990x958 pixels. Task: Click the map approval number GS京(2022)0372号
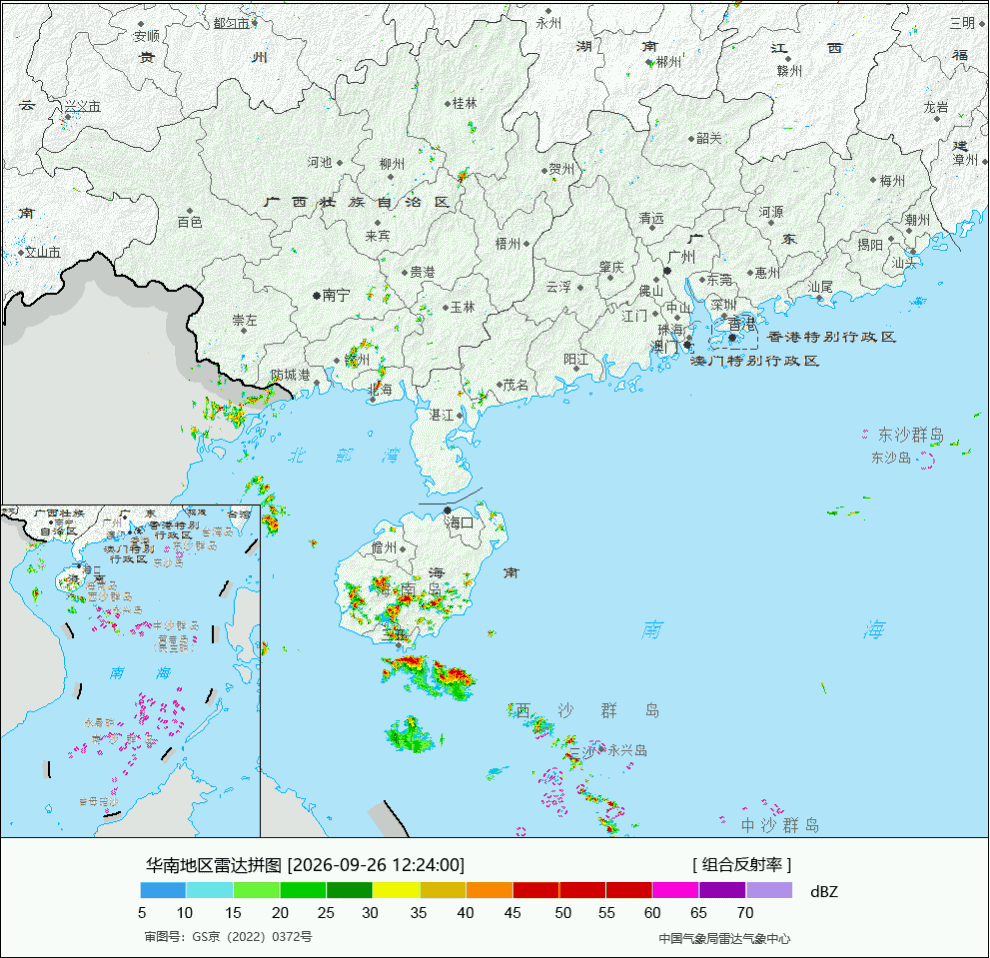[x=228, y=937]
